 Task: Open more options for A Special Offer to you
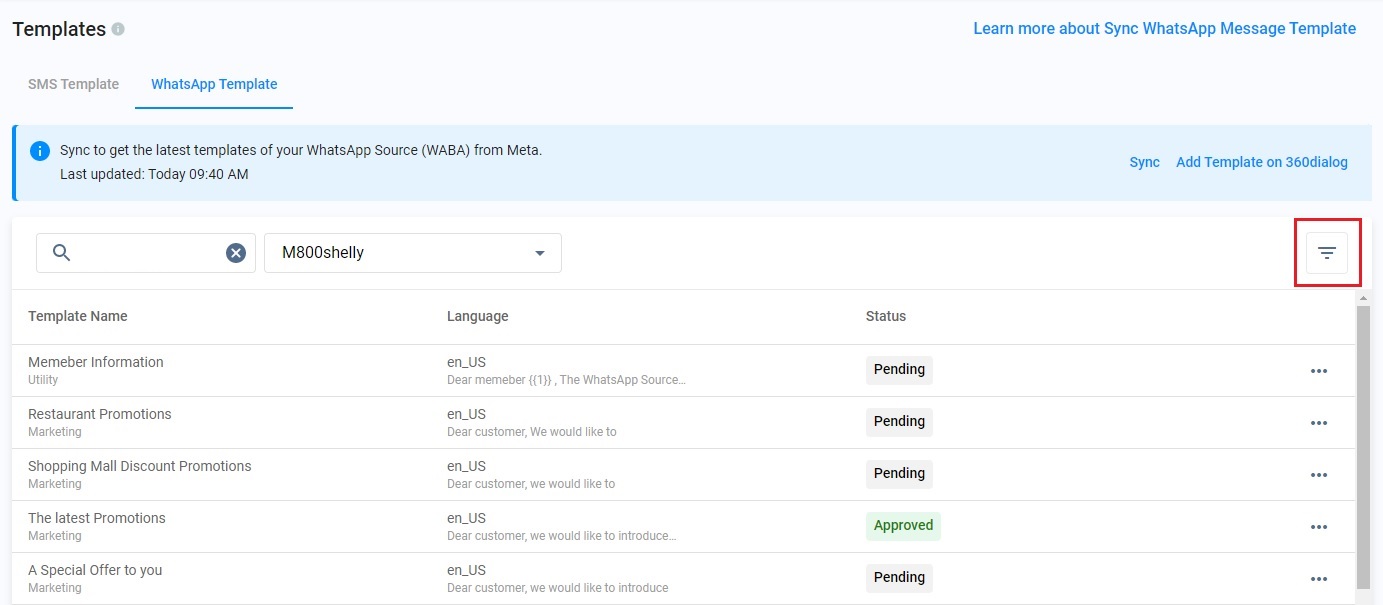click(1318, 579)
